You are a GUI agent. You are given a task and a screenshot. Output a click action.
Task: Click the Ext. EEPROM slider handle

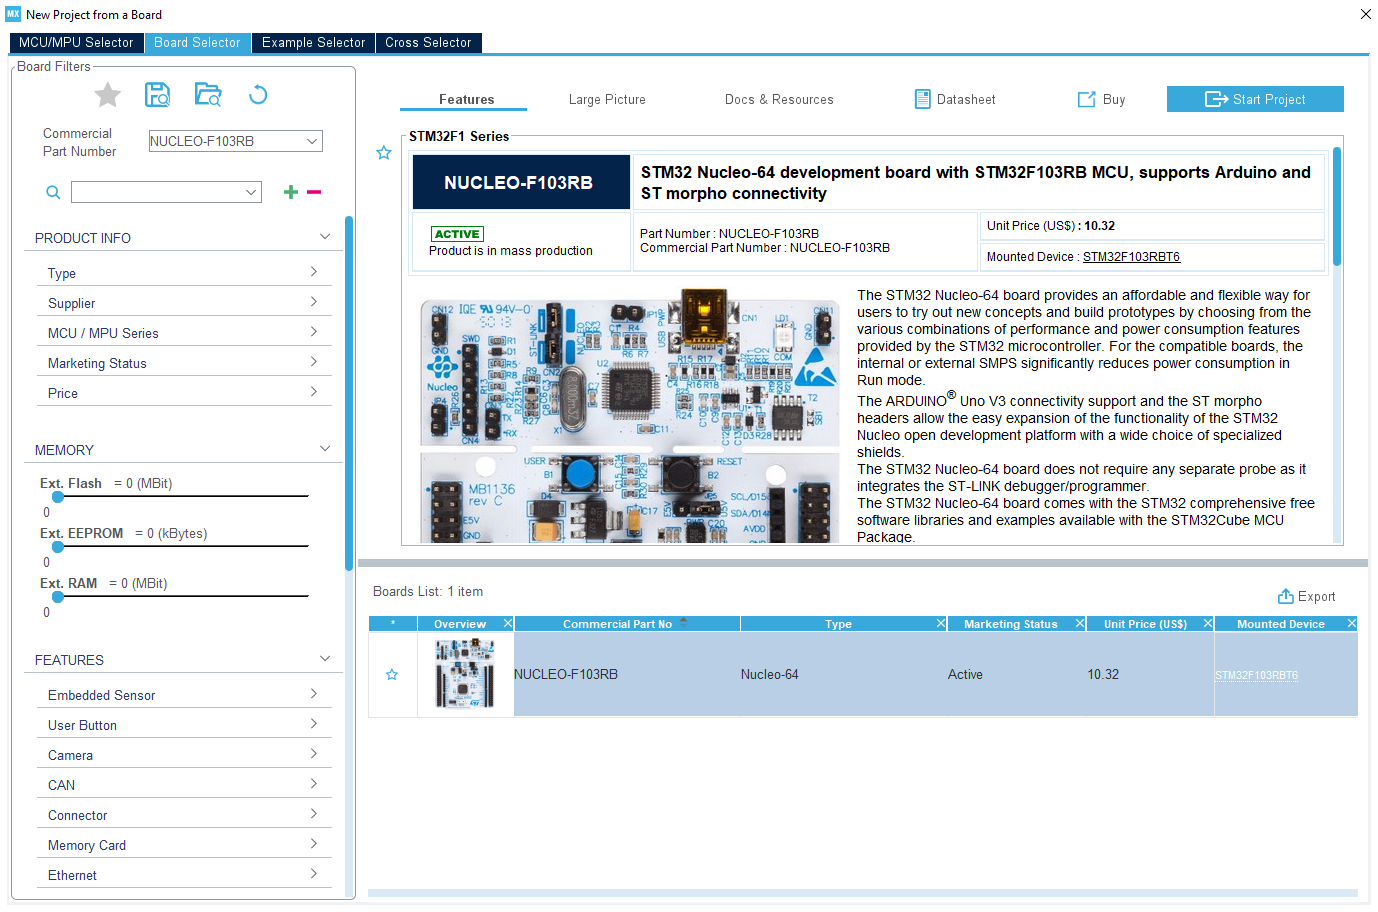[x=58, y=547]
